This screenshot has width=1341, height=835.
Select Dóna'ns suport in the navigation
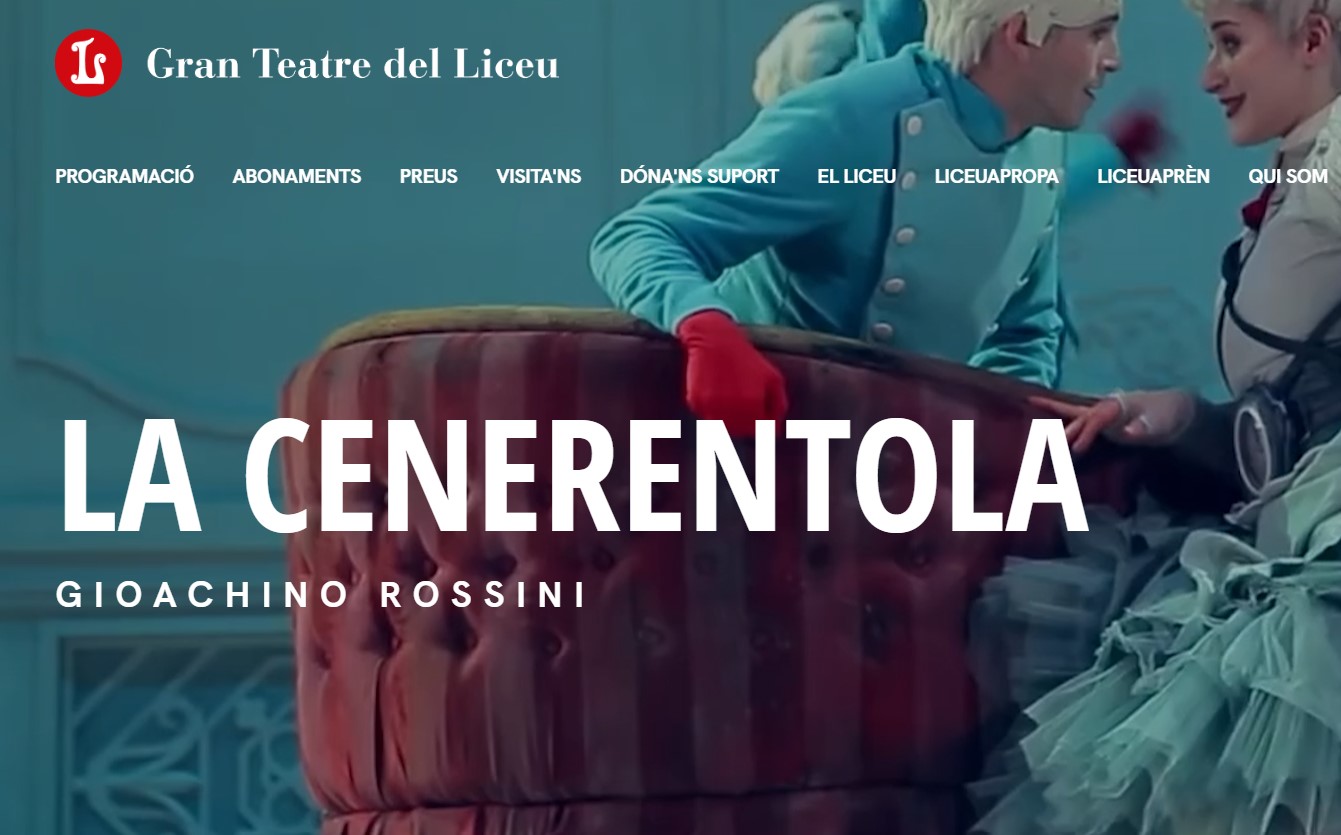(x=699, y=176)
